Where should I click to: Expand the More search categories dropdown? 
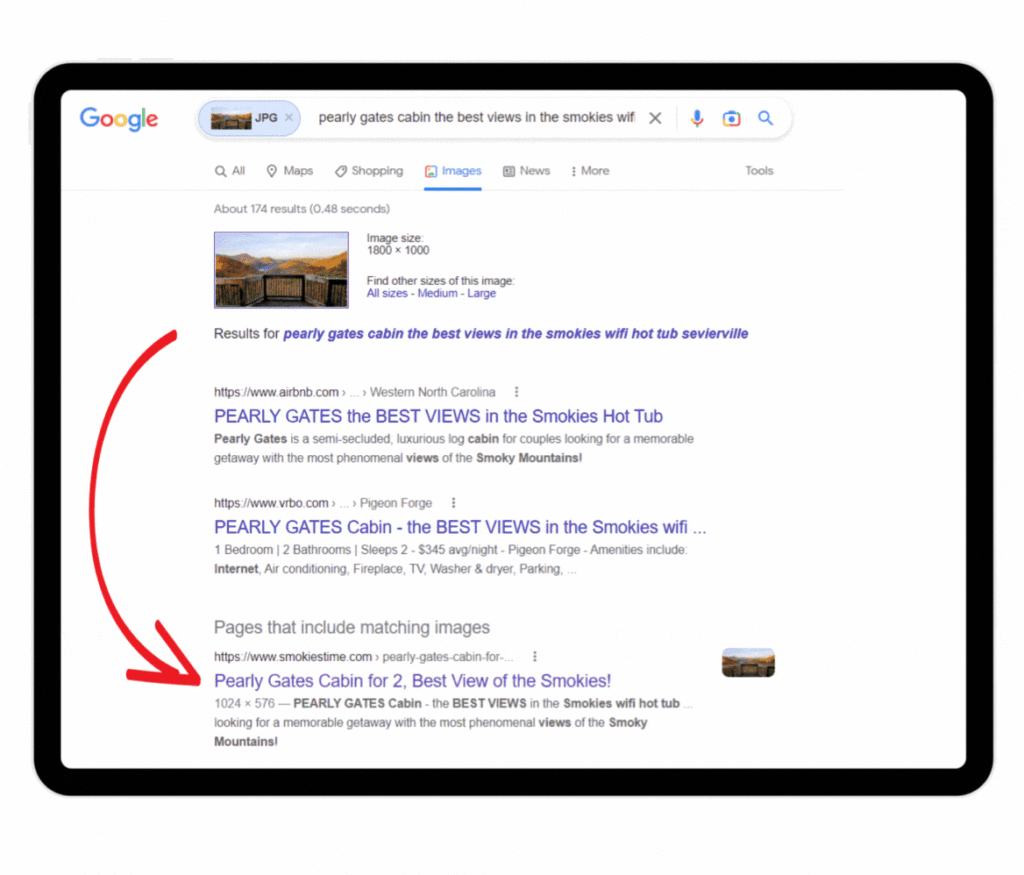(589, 171)
